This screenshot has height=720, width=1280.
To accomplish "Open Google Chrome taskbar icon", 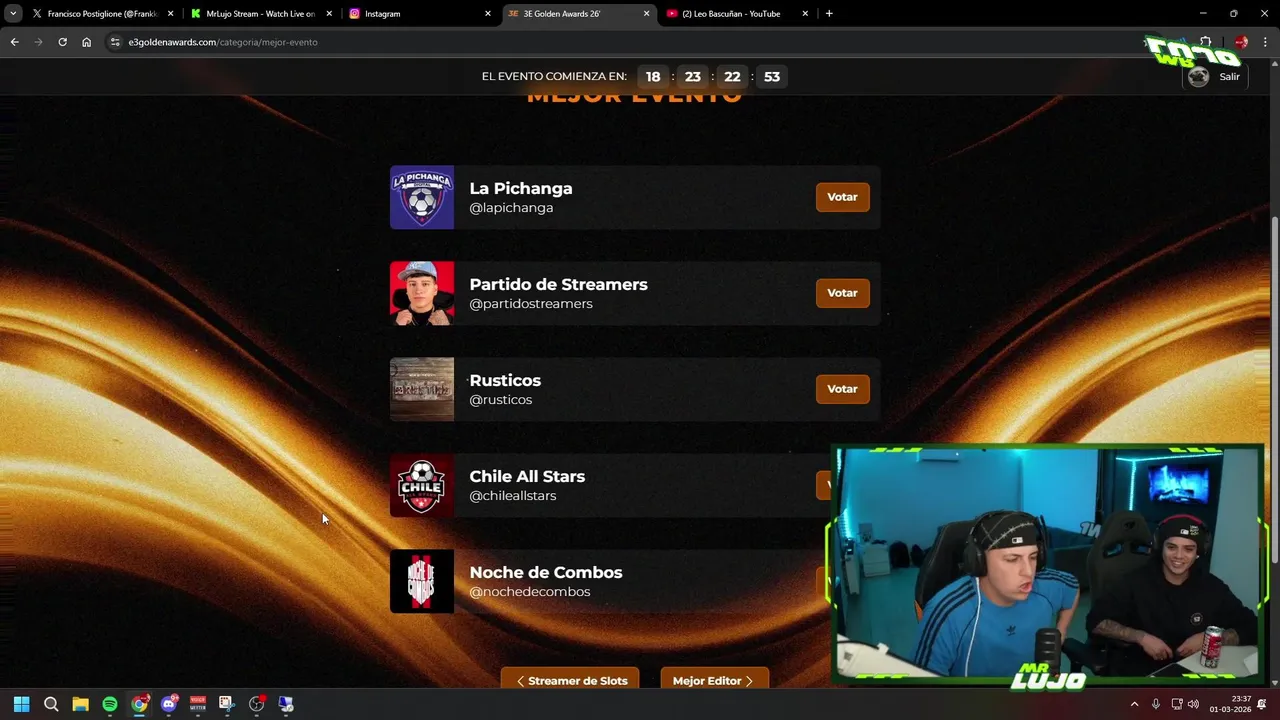I will (x=139, y=704).
